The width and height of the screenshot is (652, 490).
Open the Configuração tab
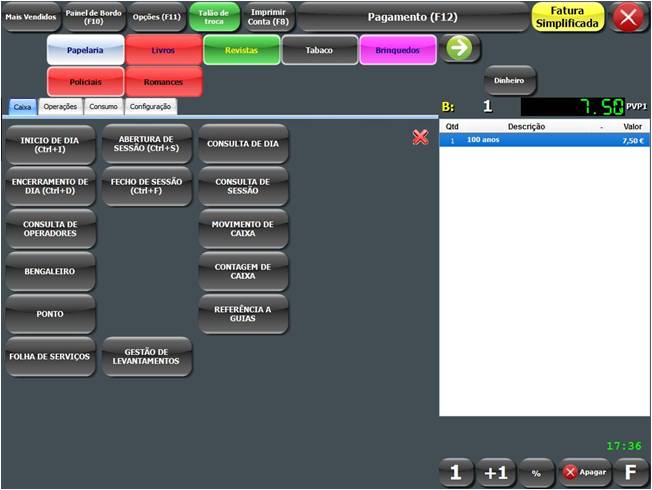[150, 106]
